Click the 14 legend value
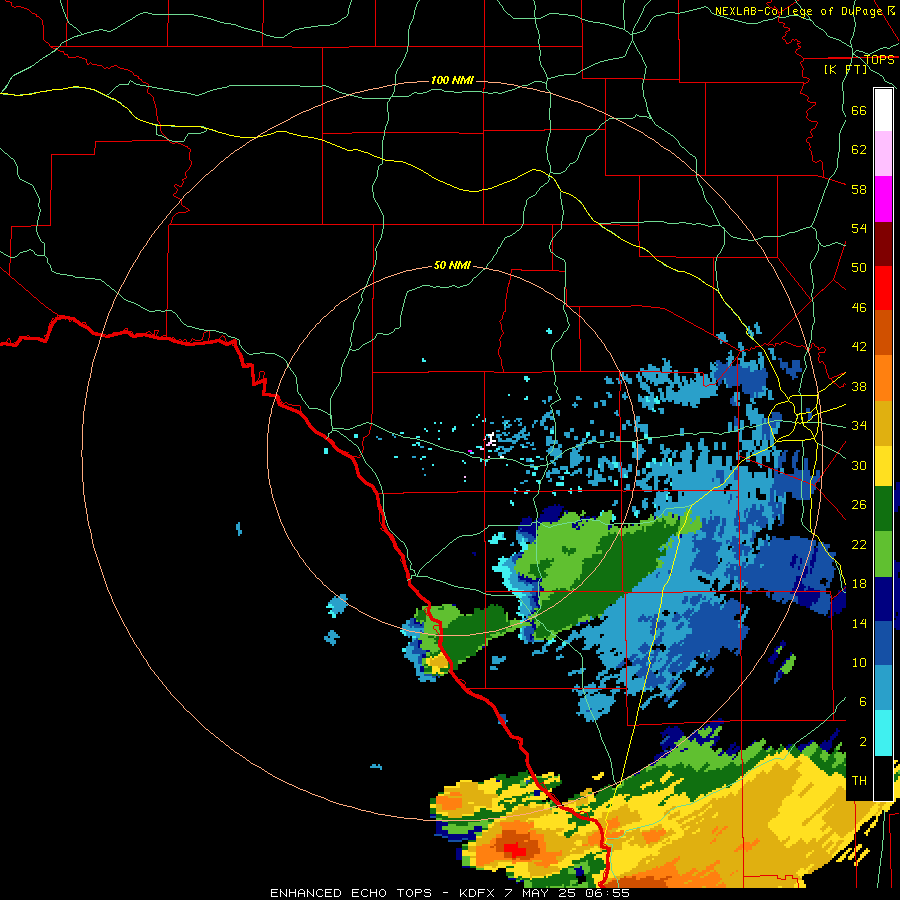 [x=859, y=624]
